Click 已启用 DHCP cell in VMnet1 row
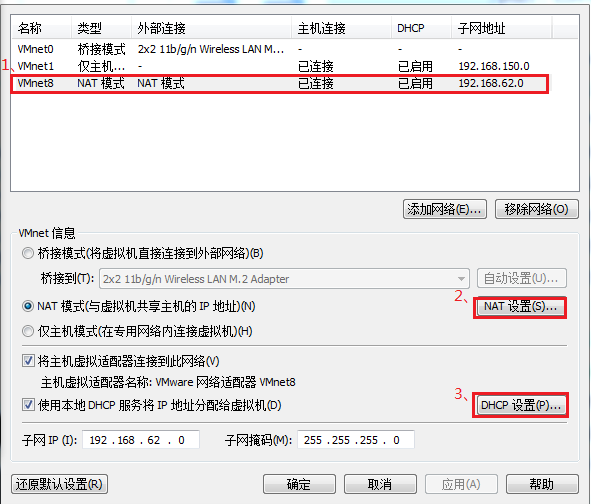The height and width of the screenshot is (504, 591). [x=415, y=66]
